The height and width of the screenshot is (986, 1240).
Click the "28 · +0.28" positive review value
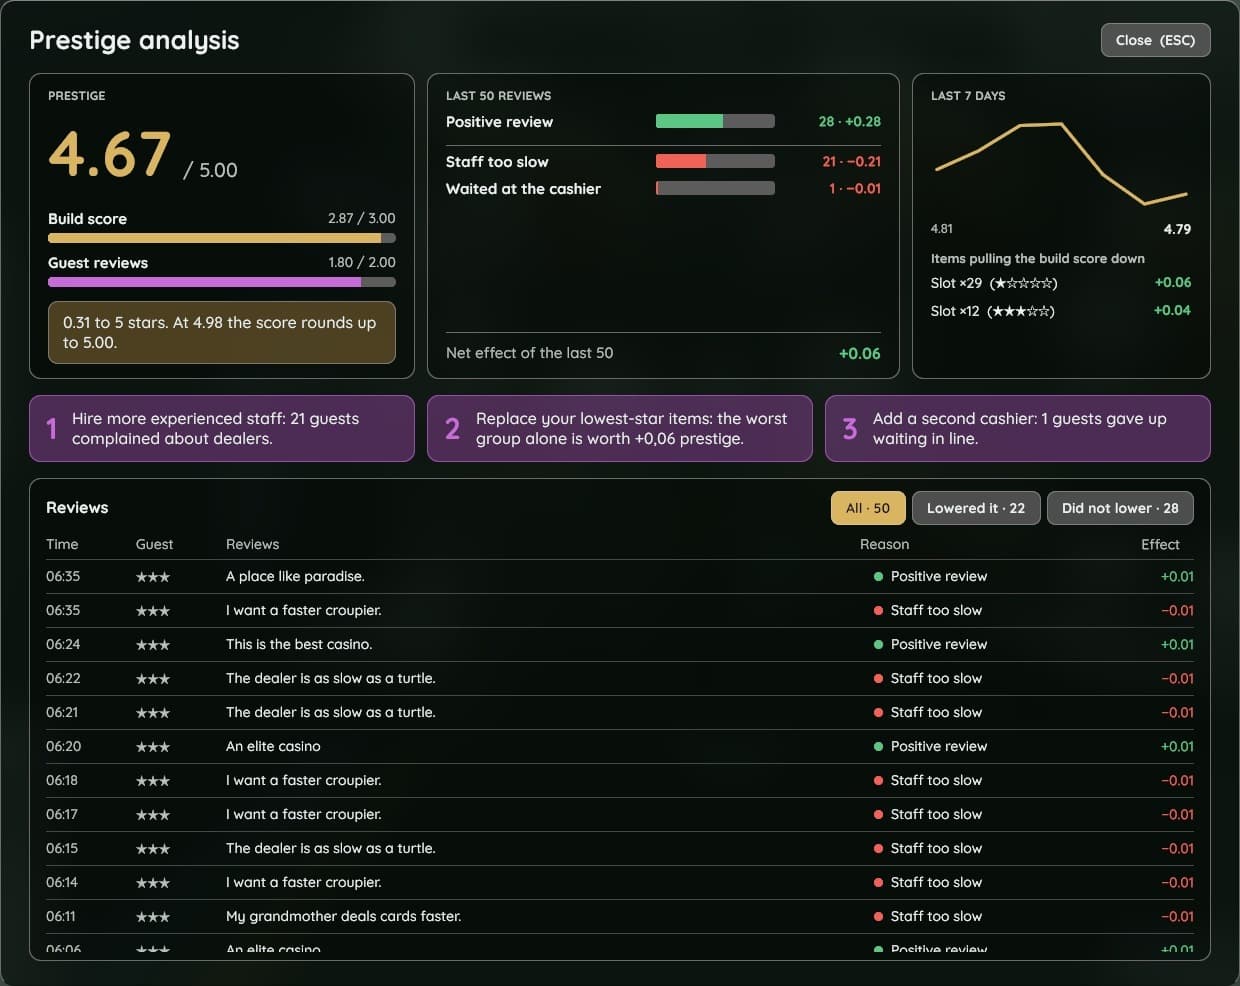(x=850, y=121)
